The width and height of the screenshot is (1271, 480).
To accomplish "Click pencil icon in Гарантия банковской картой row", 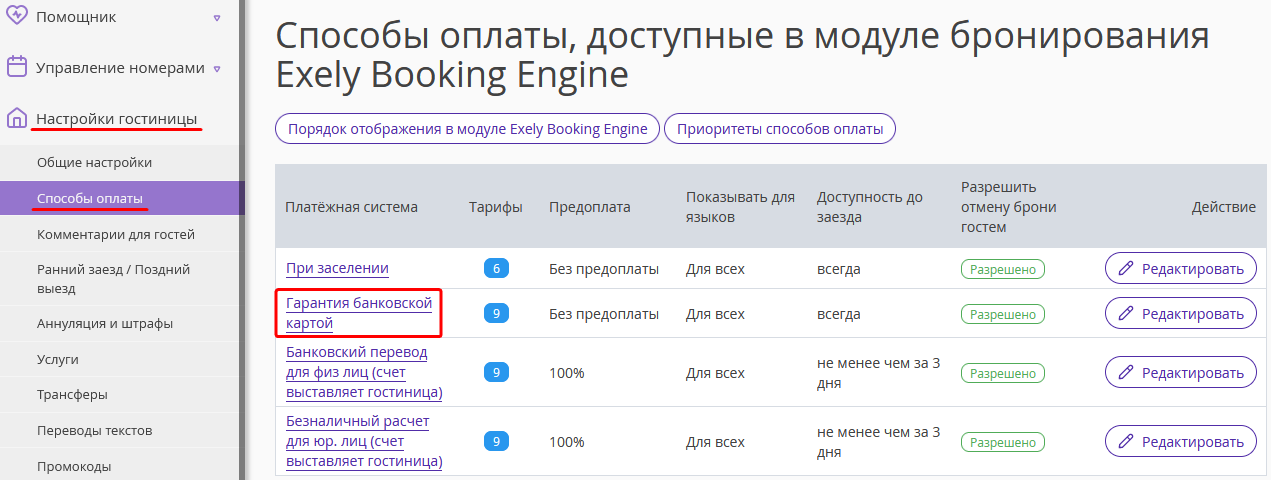I will coord(1126,313).
